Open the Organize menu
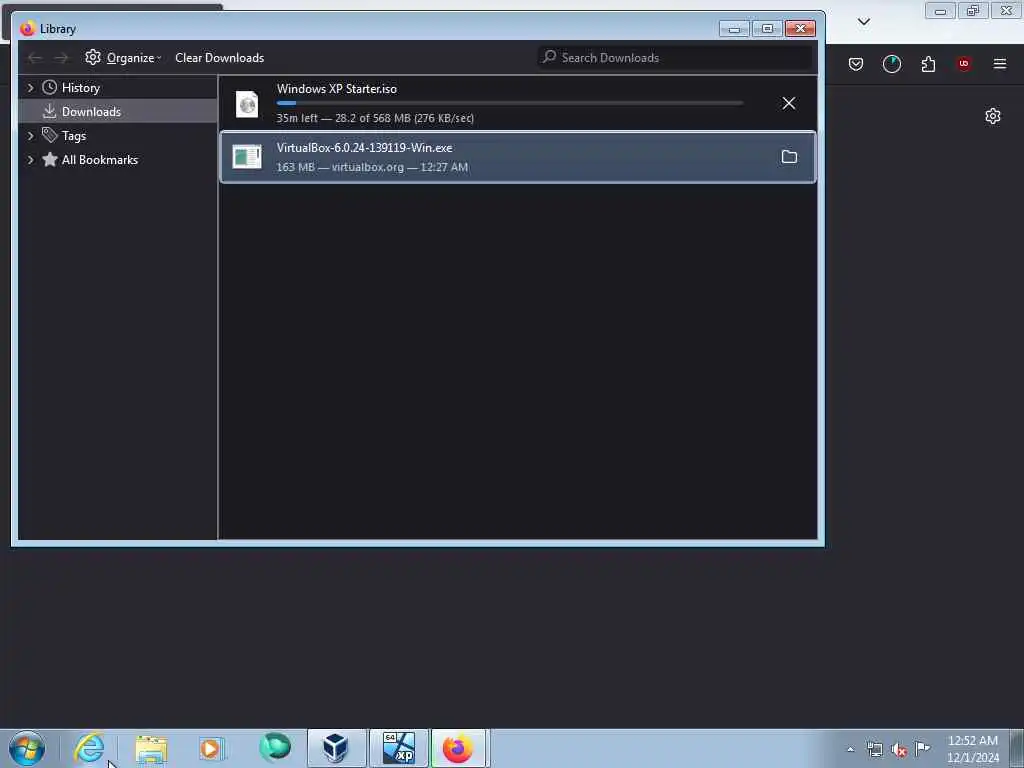Viewport: 1024px width, 768px height. coord(123,57)
